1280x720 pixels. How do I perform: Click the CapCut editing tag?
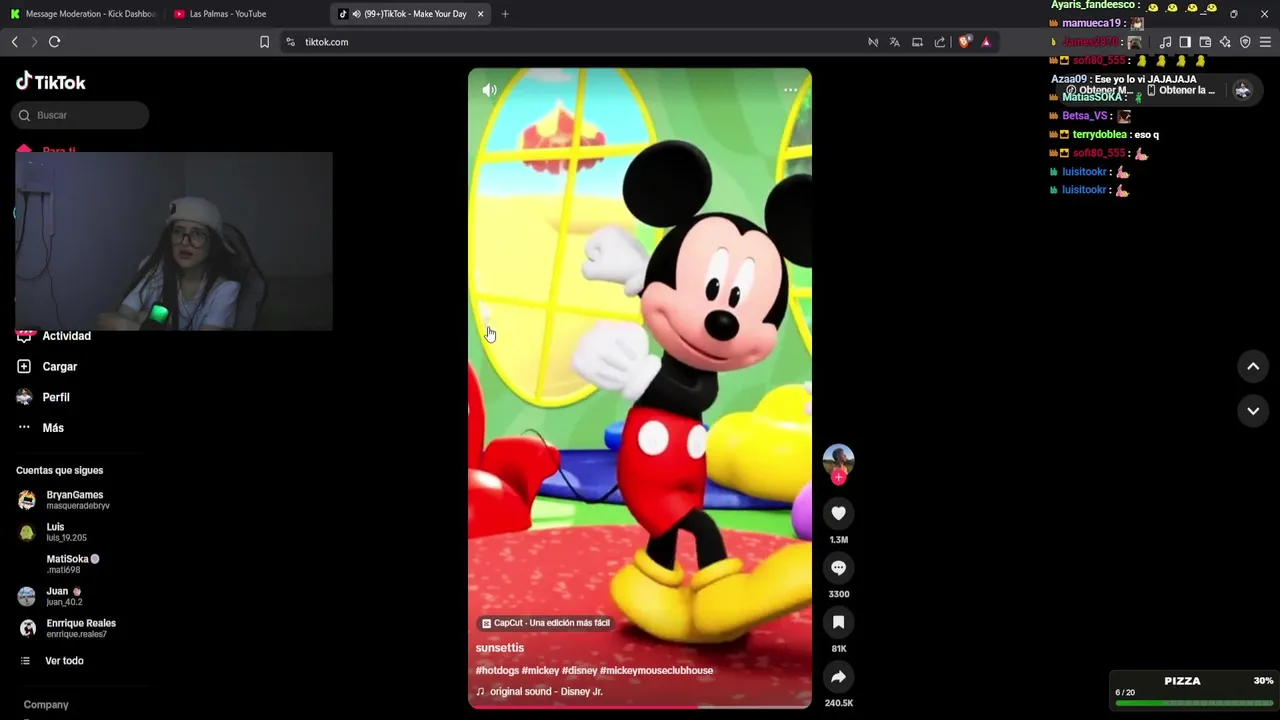545,623
